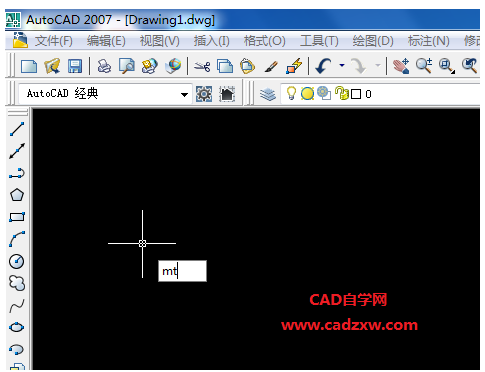The width and height of the screenshot is (485, 372).
Task: Select the Construction Line tool
Action: click(x=17, y=151)
